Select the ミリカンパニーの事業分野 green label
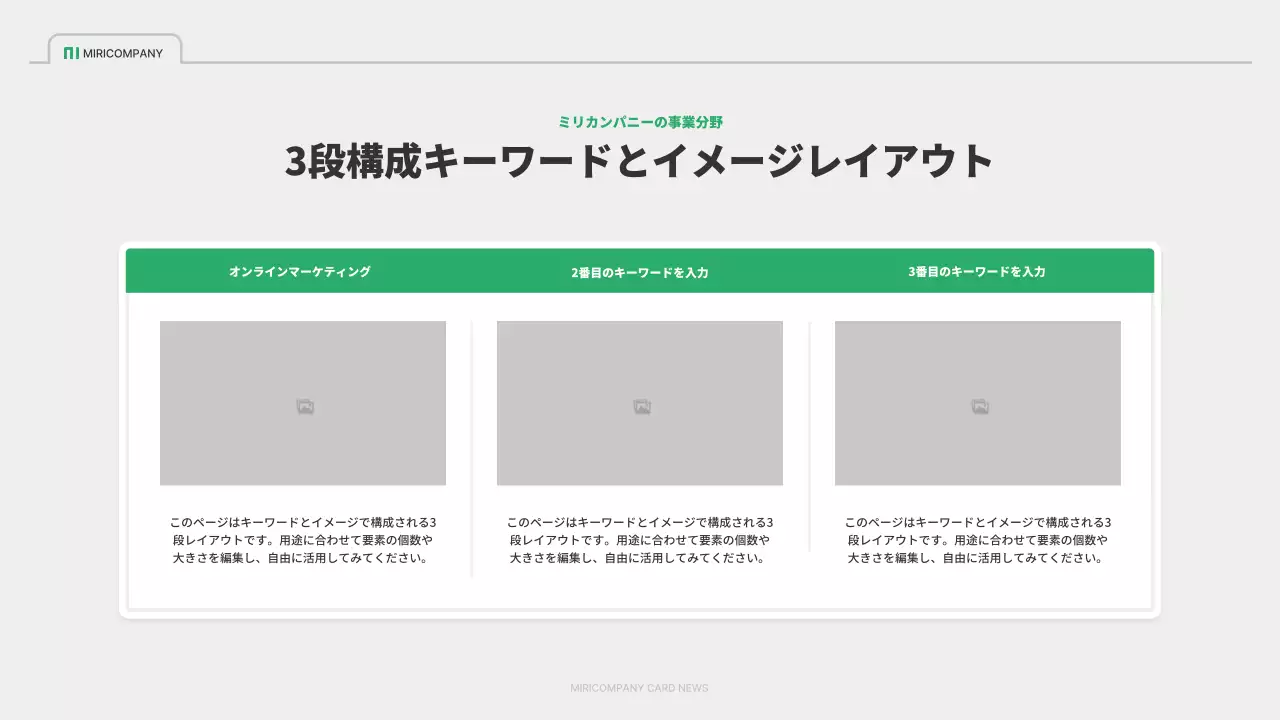 640,122
